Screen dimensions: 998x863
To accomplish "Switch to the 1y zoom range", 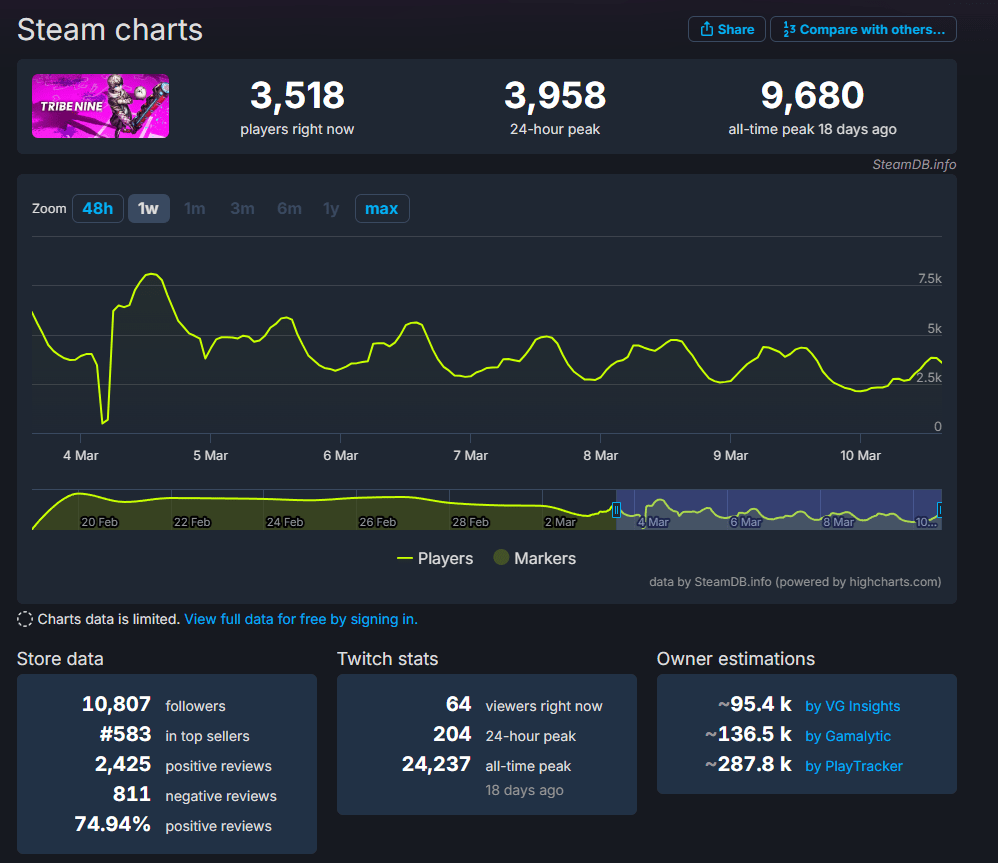I will pos(331,208).
